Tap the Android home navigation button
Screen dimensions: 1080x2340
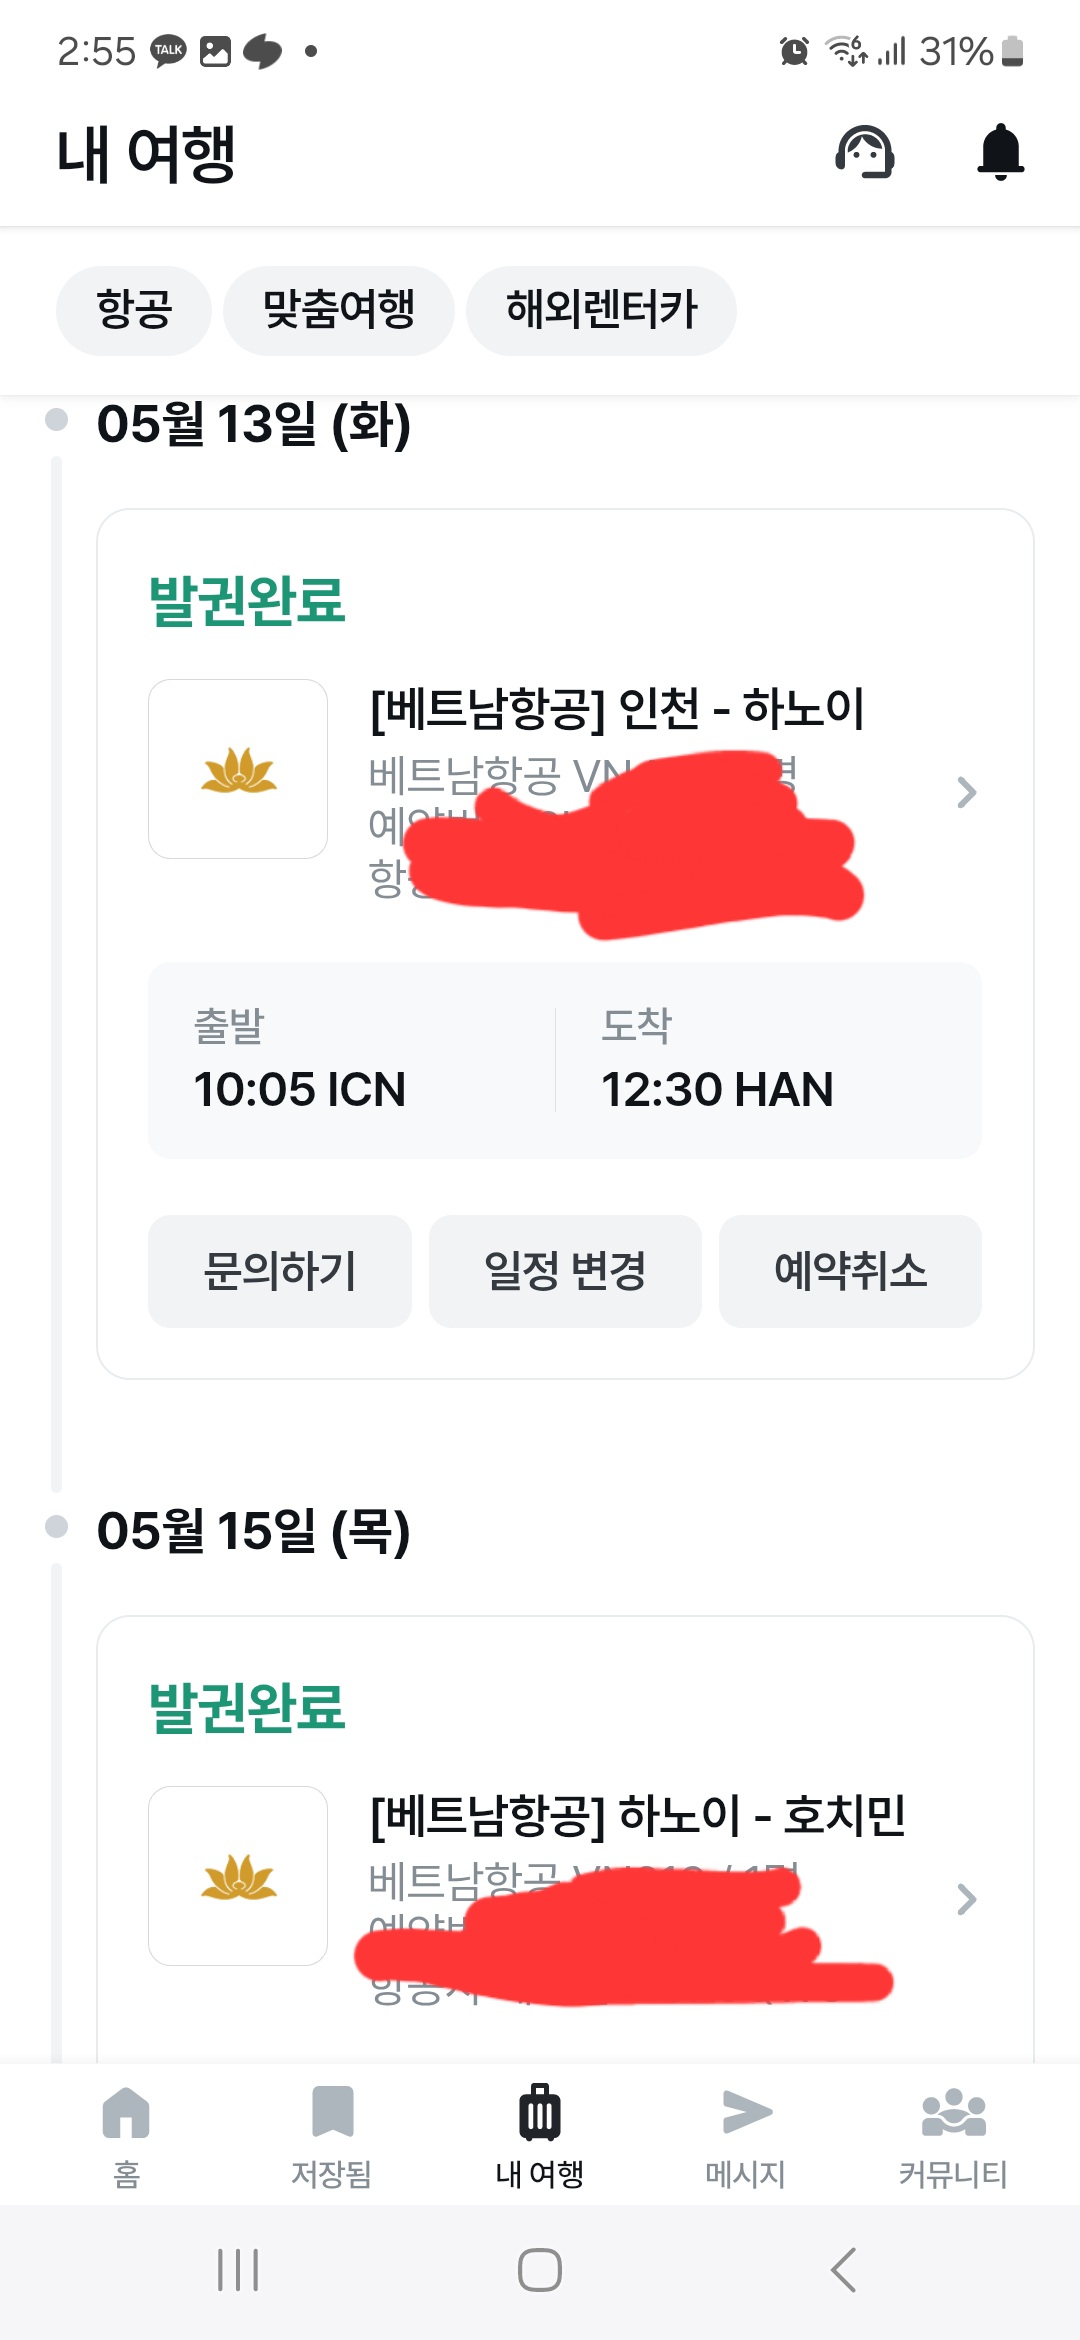pos(540,2269)
